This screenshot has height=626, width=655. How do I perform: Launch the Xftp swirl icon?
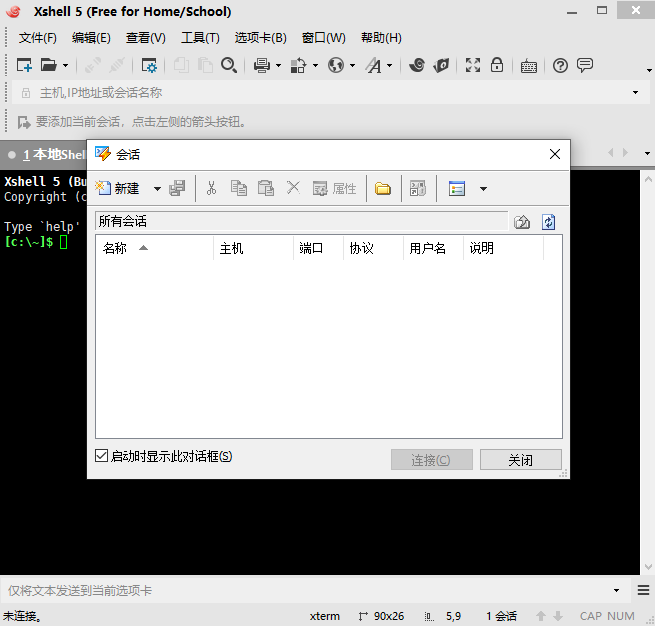point(417,65)
